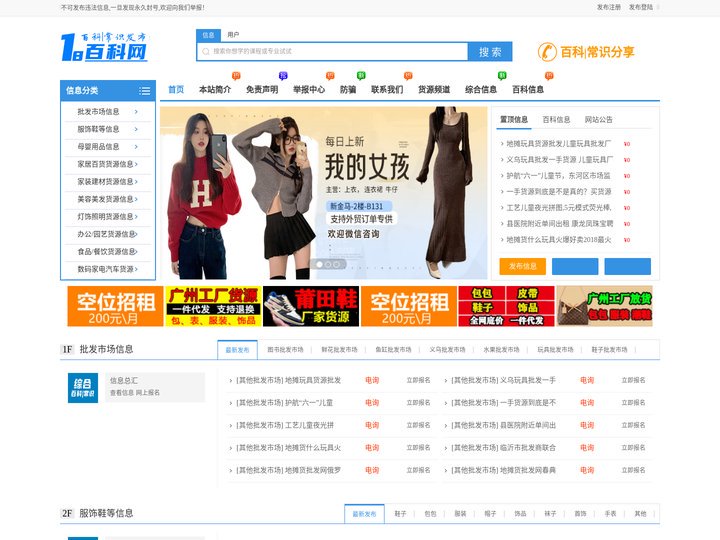Click the 综合 百科常识 blue square icon
The width and height of the screenshot is (720, 540).
pyautogui.click(x=83, y=388)
